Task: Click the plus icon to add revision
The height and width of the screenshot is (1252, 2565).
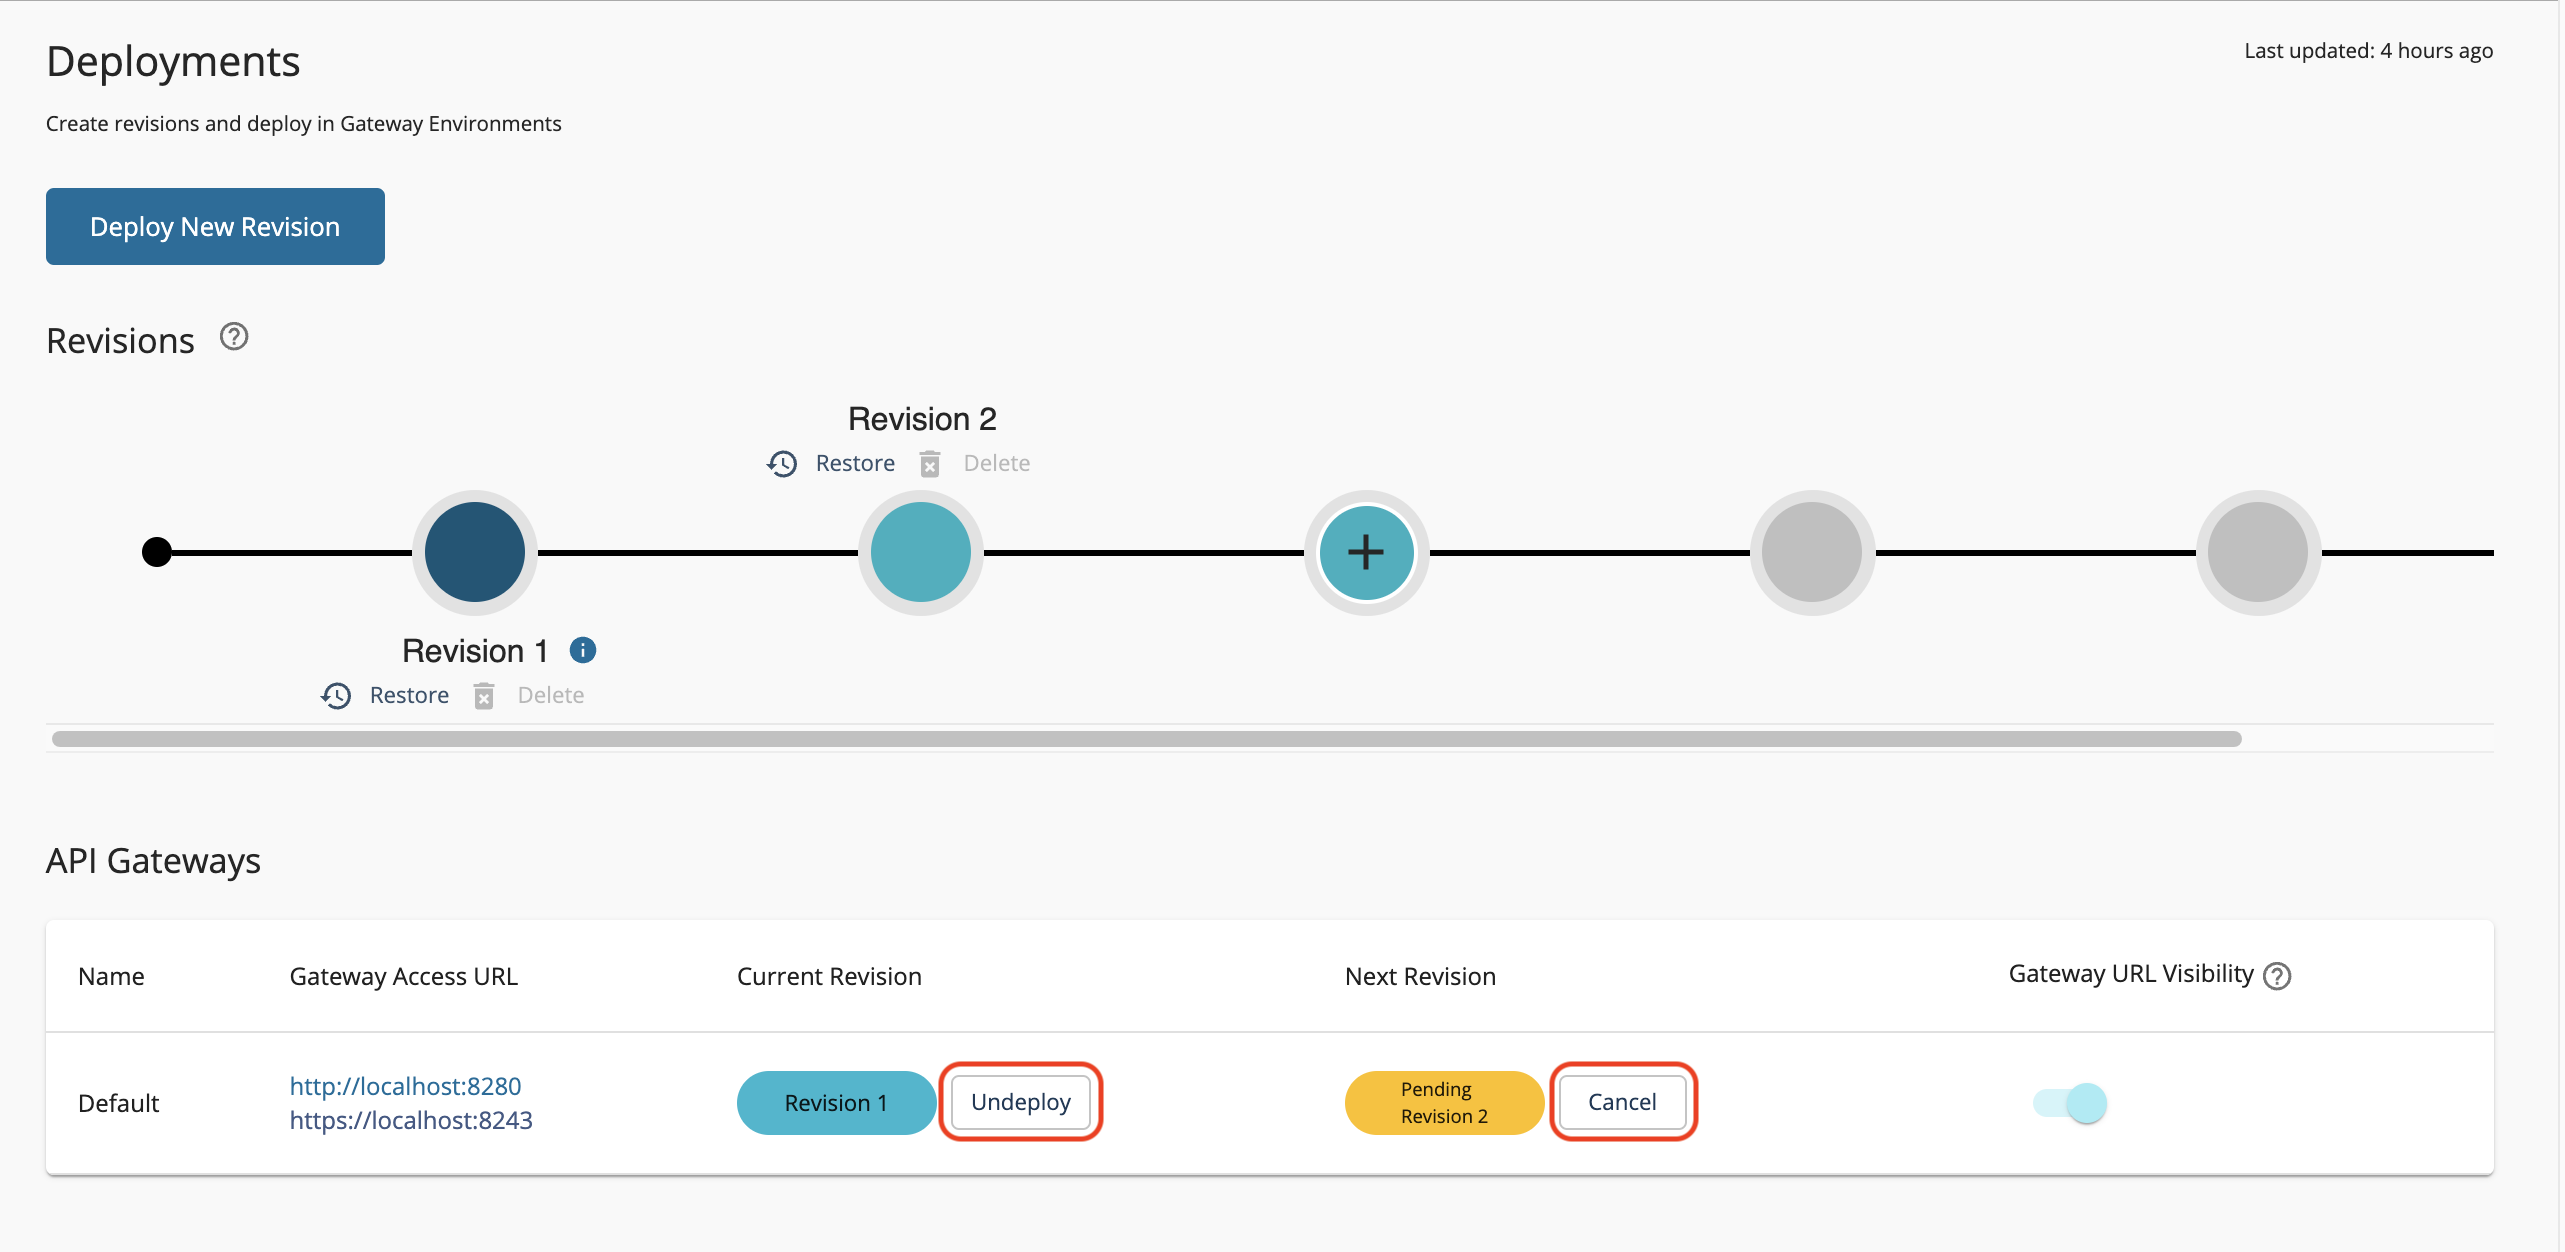Action: [x=1366, y=552]
